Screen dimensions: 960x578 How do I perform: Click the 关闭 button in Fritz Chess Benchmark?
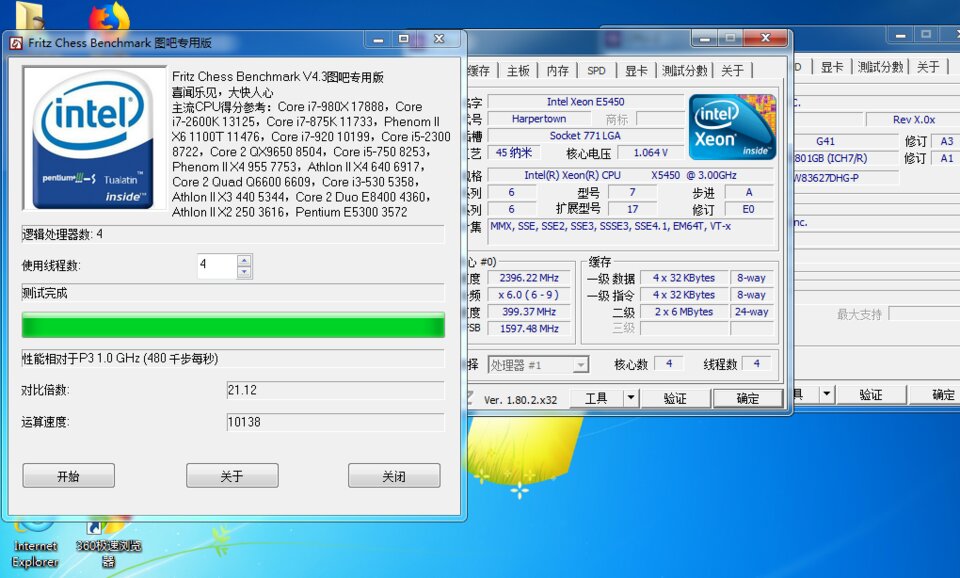coord(394,476)
